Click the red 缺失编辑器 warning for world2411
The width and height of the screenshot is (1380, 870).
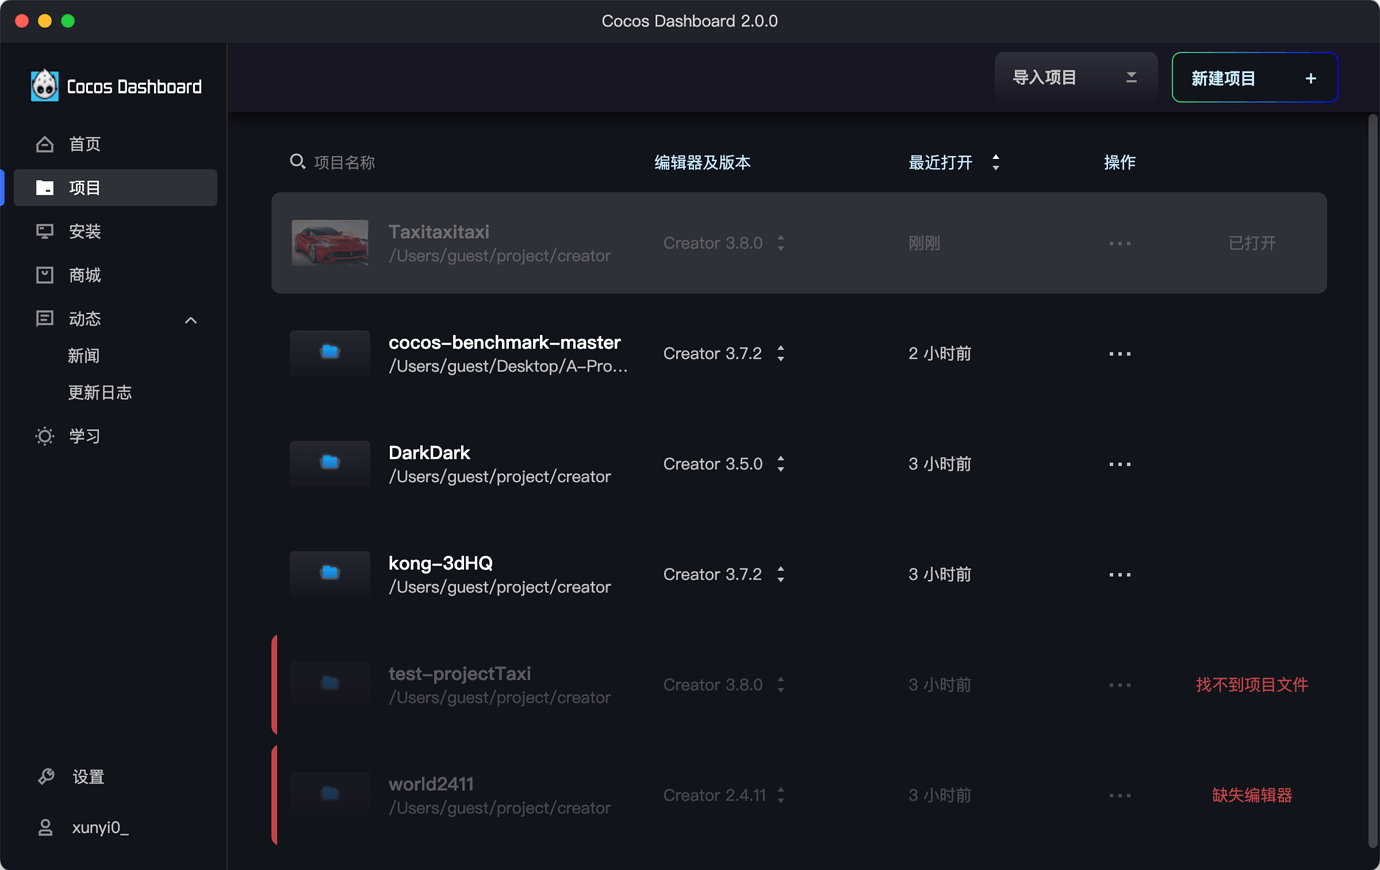1252,795
